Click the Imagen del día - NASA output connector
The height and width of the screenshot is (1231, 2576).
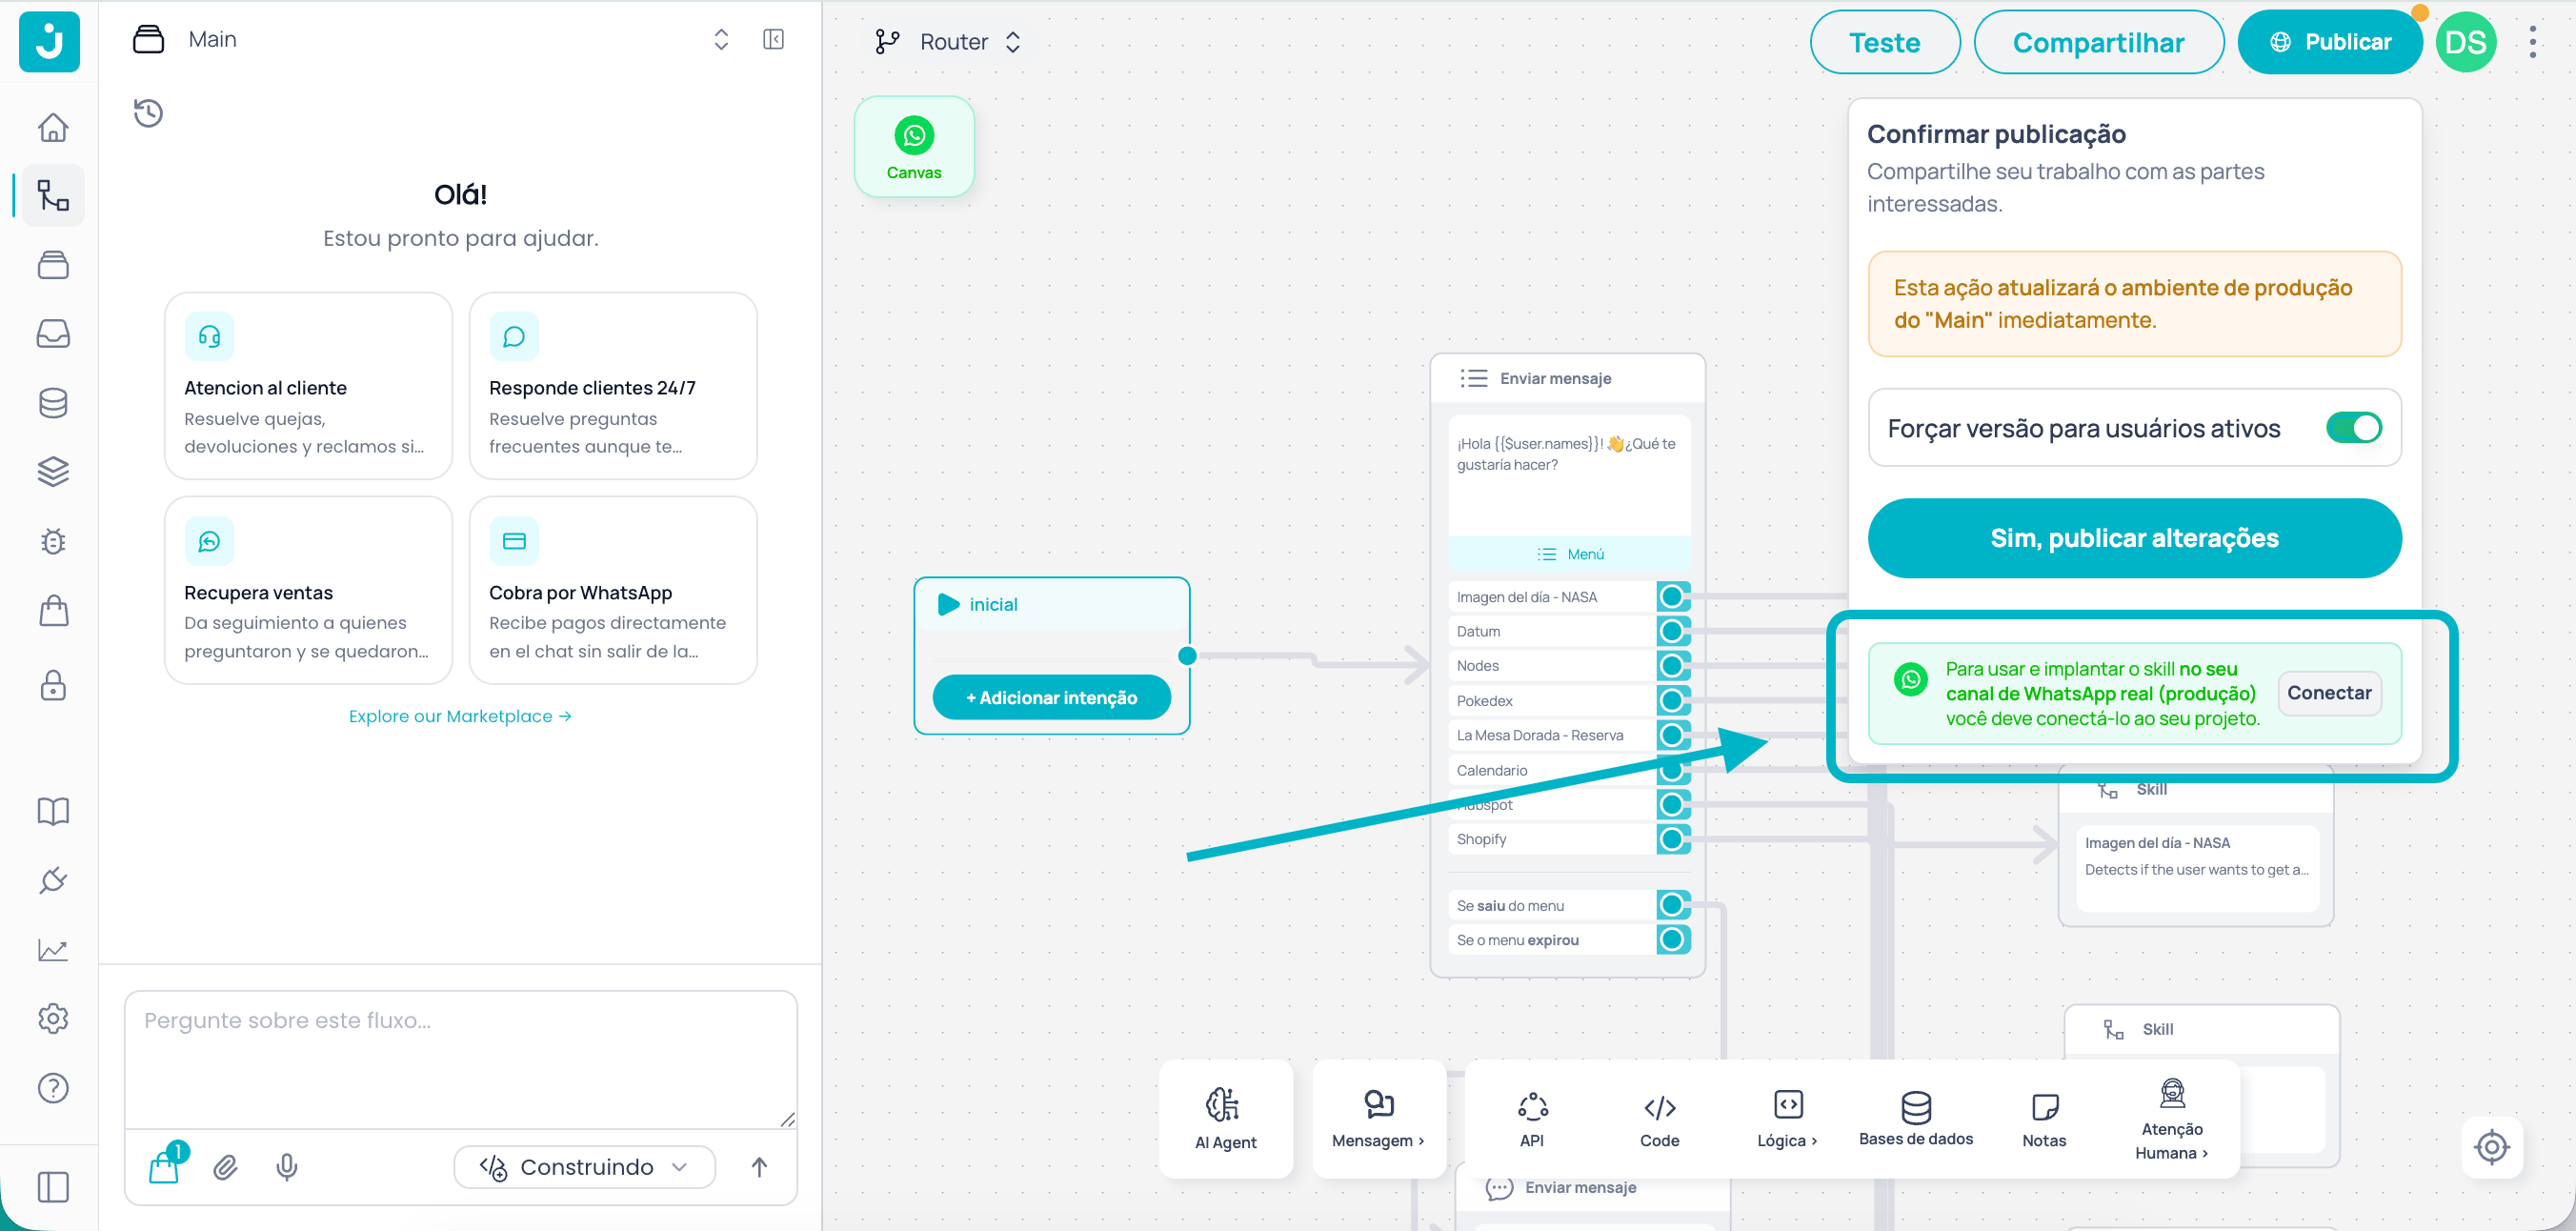(x=1672, y=597)
